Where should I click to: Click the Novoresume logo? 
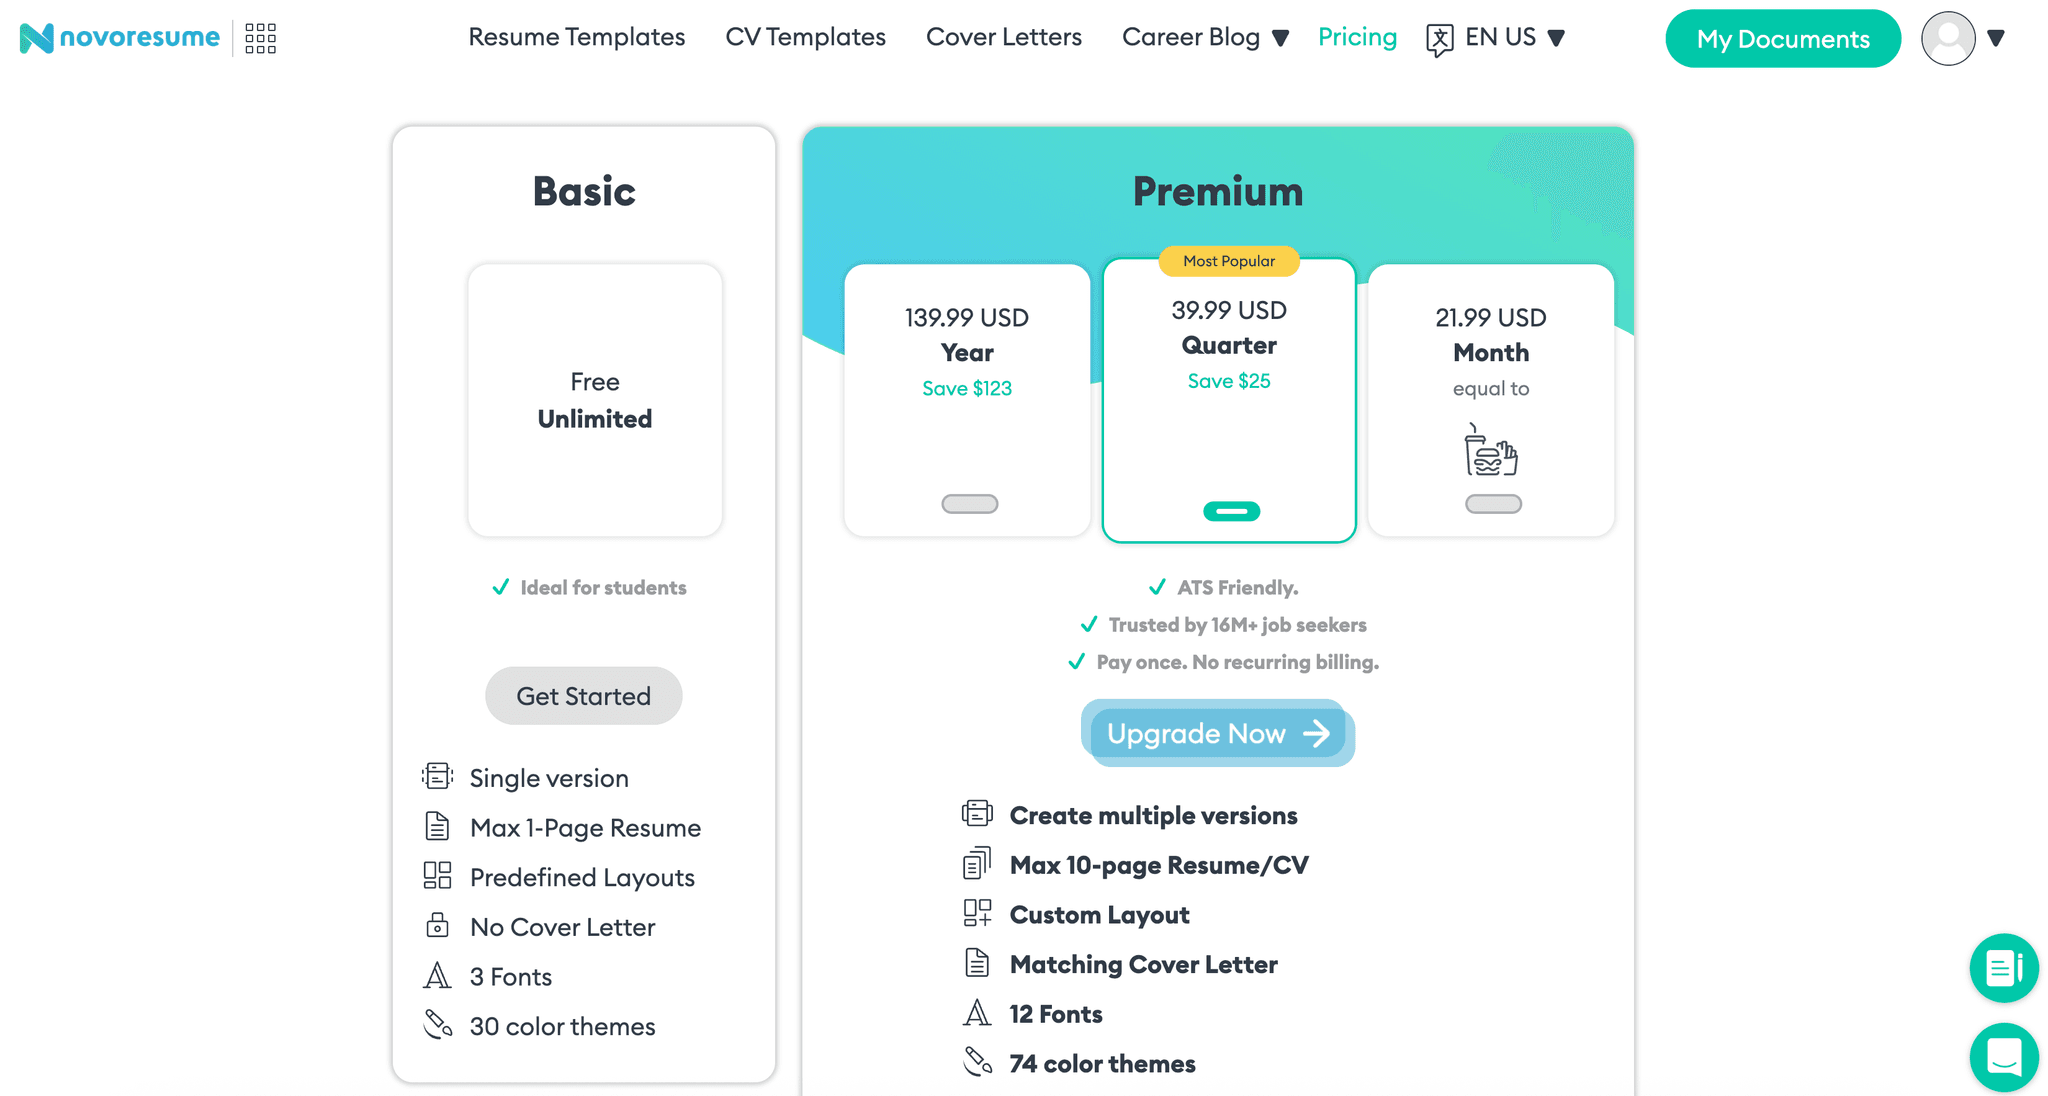click(120, 38)
